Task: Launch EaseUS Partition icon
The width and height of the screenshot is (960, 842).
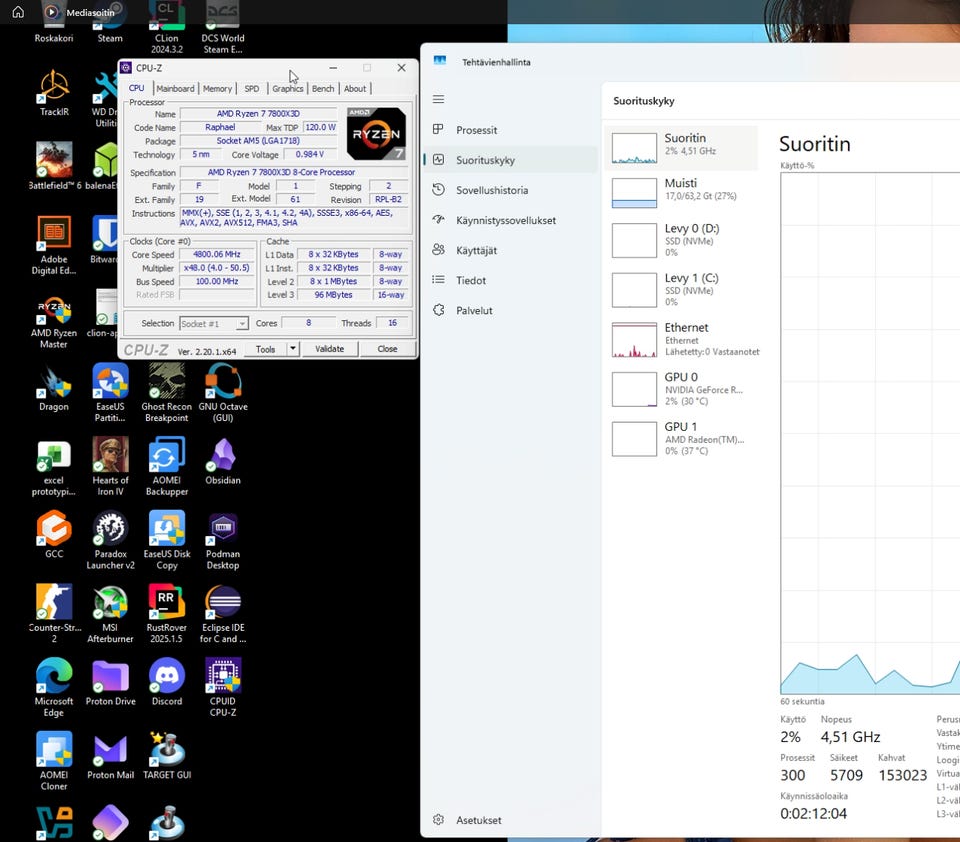Action: 110,392
